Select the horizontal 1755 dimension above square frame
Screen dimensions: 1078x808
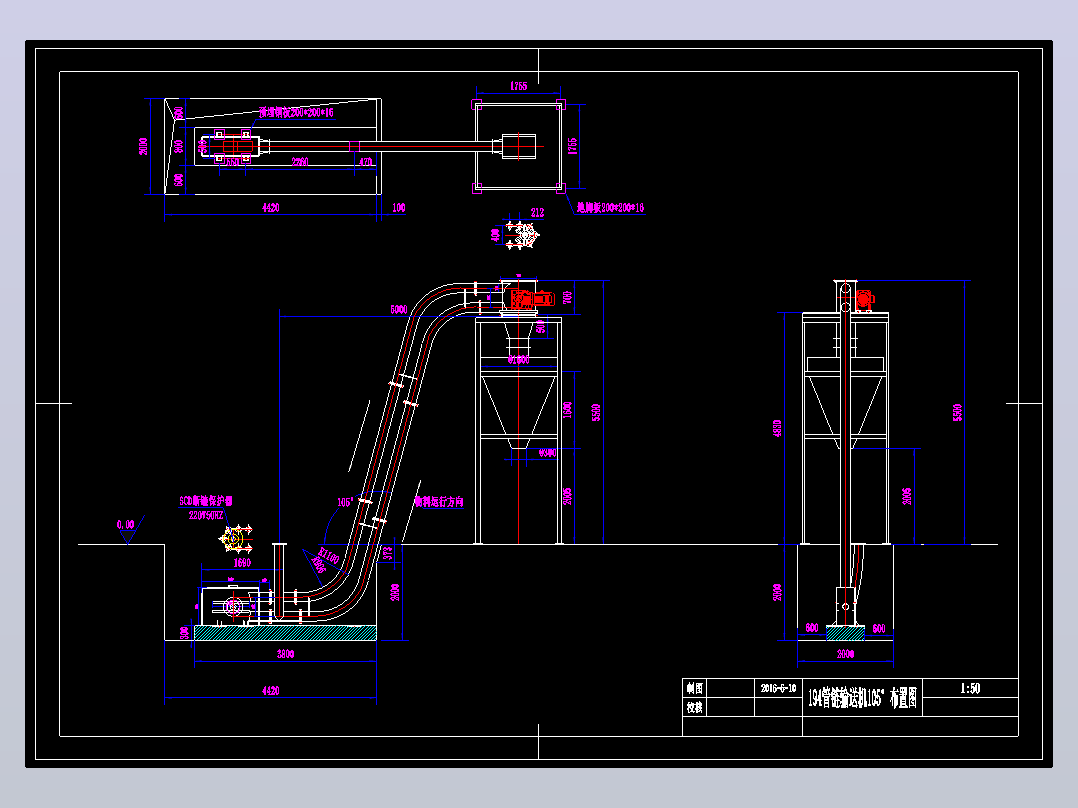tap(518, 86)
